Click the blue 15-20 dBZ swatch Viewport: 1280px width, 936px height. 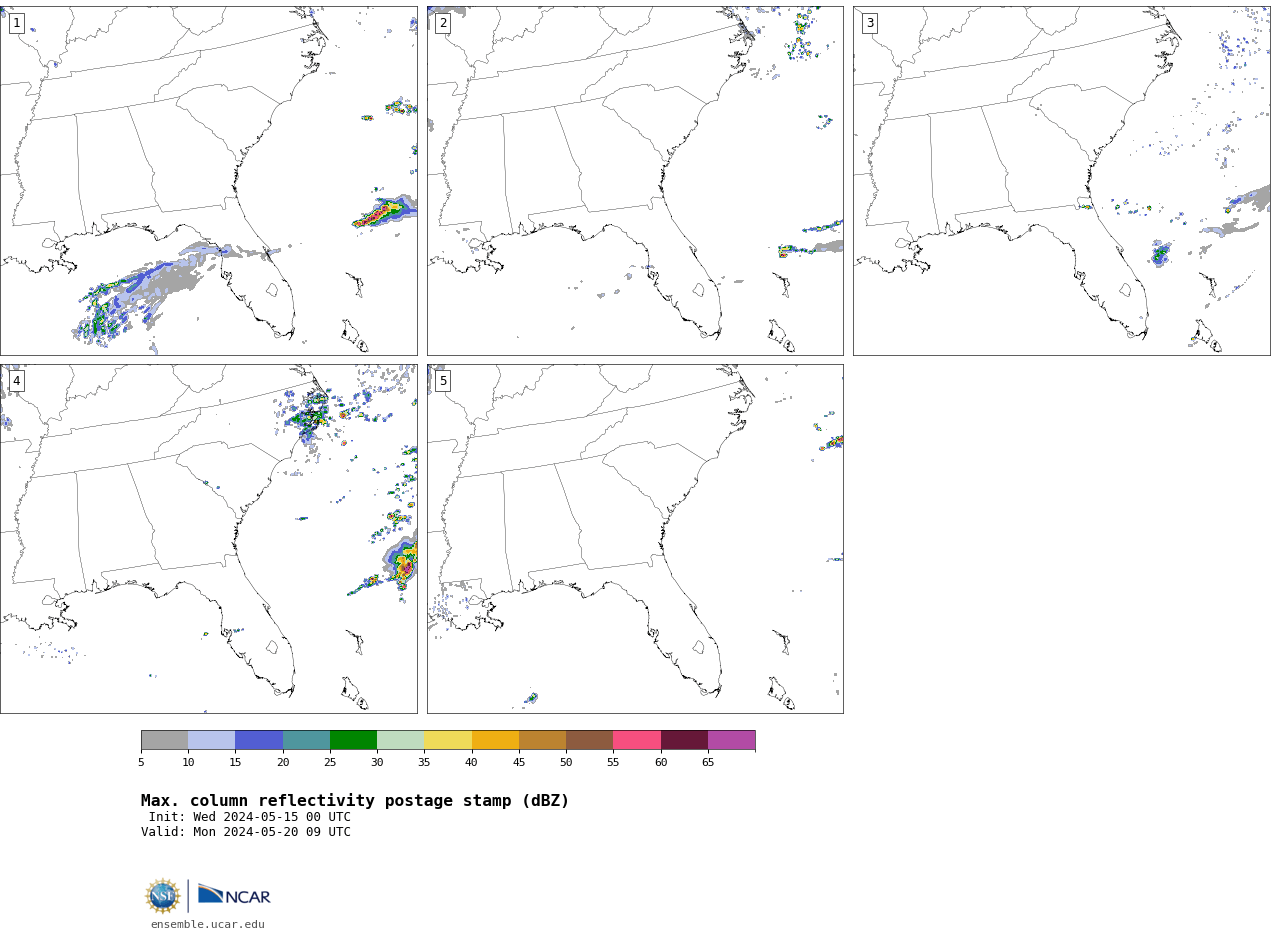(x=259, y=740)
